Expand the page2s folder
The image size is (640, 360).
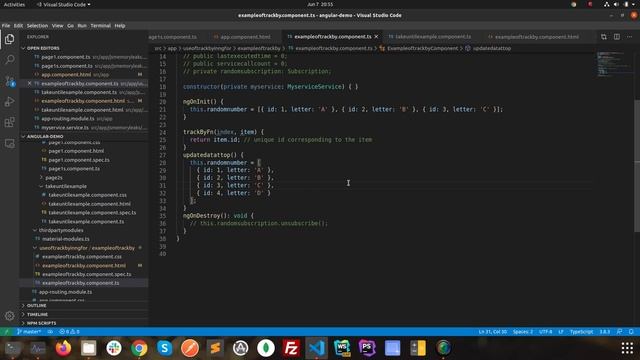point(53,178)
